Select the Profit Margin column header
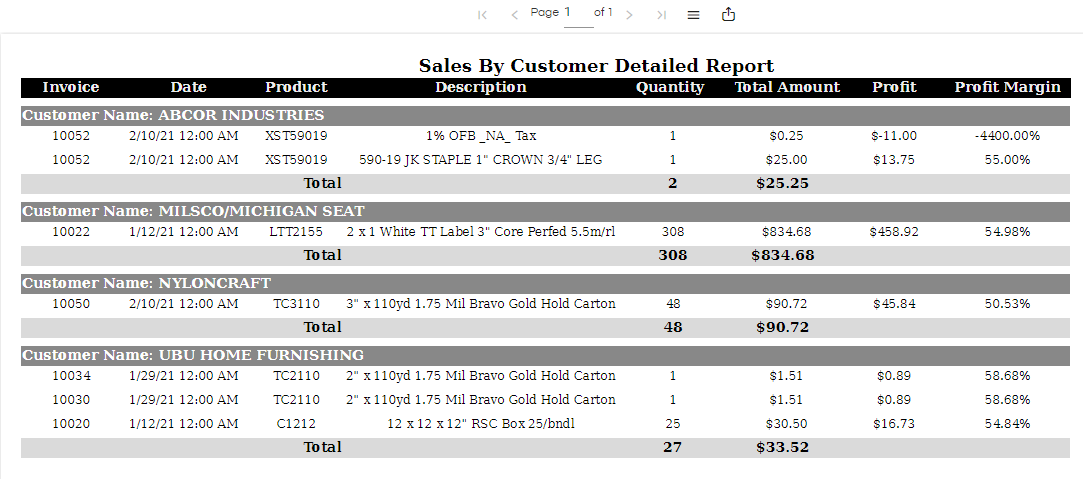 tap(1007, 87)
